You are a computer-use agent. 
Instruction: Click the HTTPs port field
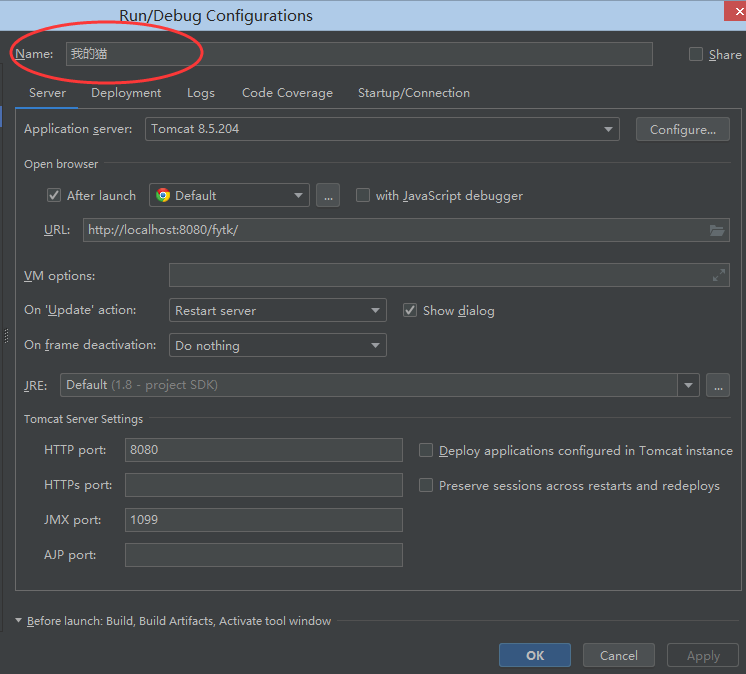(264, 485)
